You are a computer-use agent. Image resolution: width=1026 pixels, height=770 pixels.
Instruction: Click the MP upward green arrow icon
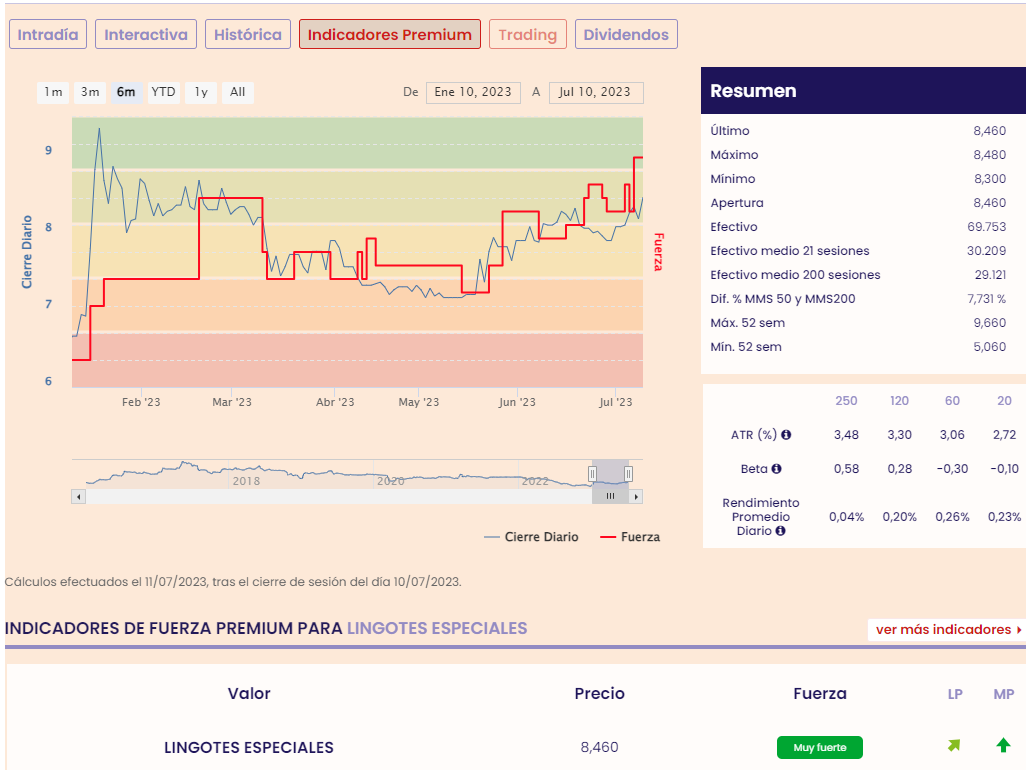(1003, 746)
